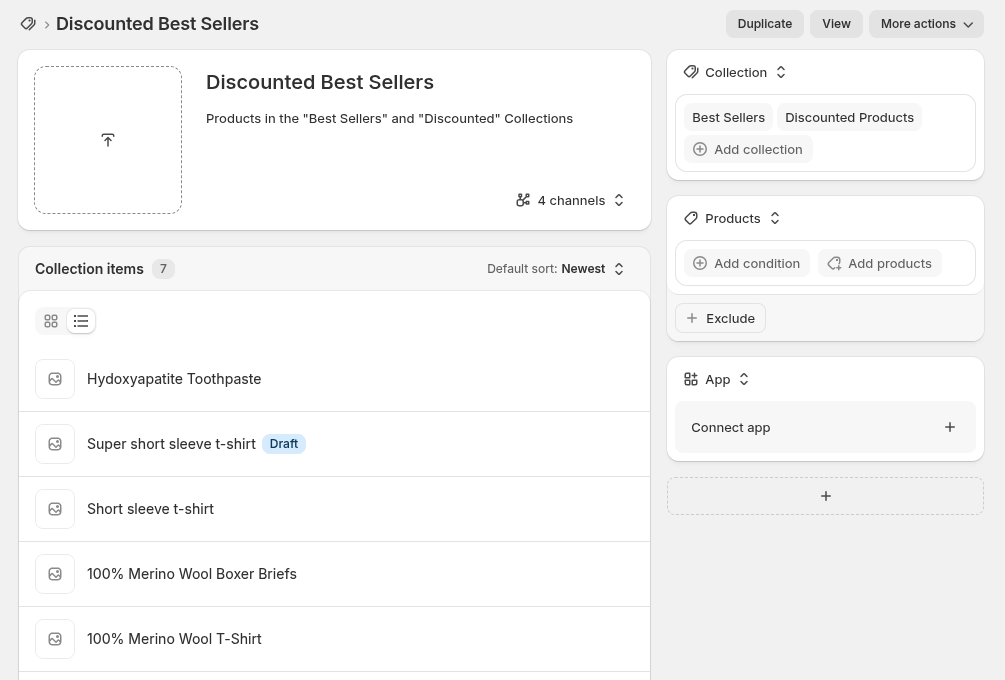Image resolution: width=1005 pixels, height=680 pixels.
Task: Open the Collection type selector chevrons
Action: 781,72
